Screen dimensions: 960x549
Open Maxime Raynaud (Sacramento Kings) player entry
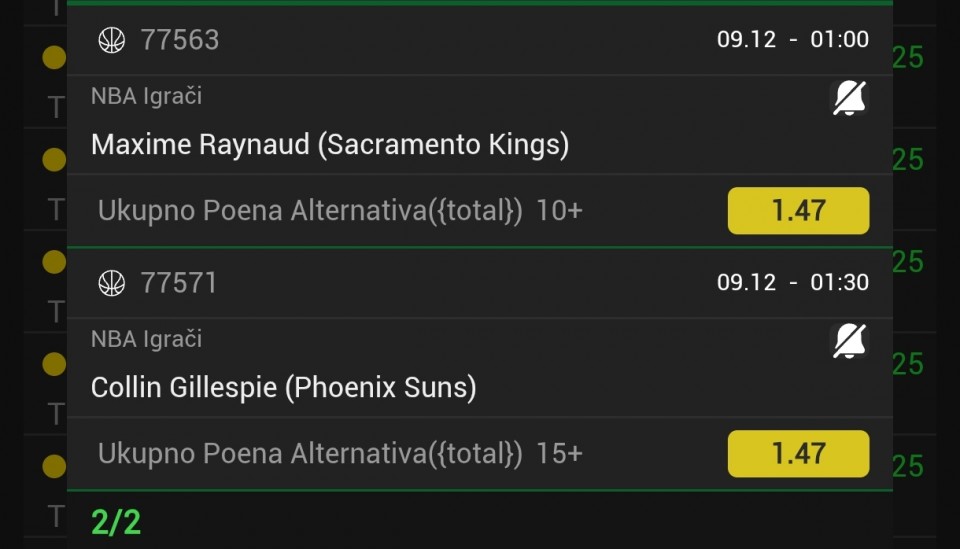pos(329,145)
